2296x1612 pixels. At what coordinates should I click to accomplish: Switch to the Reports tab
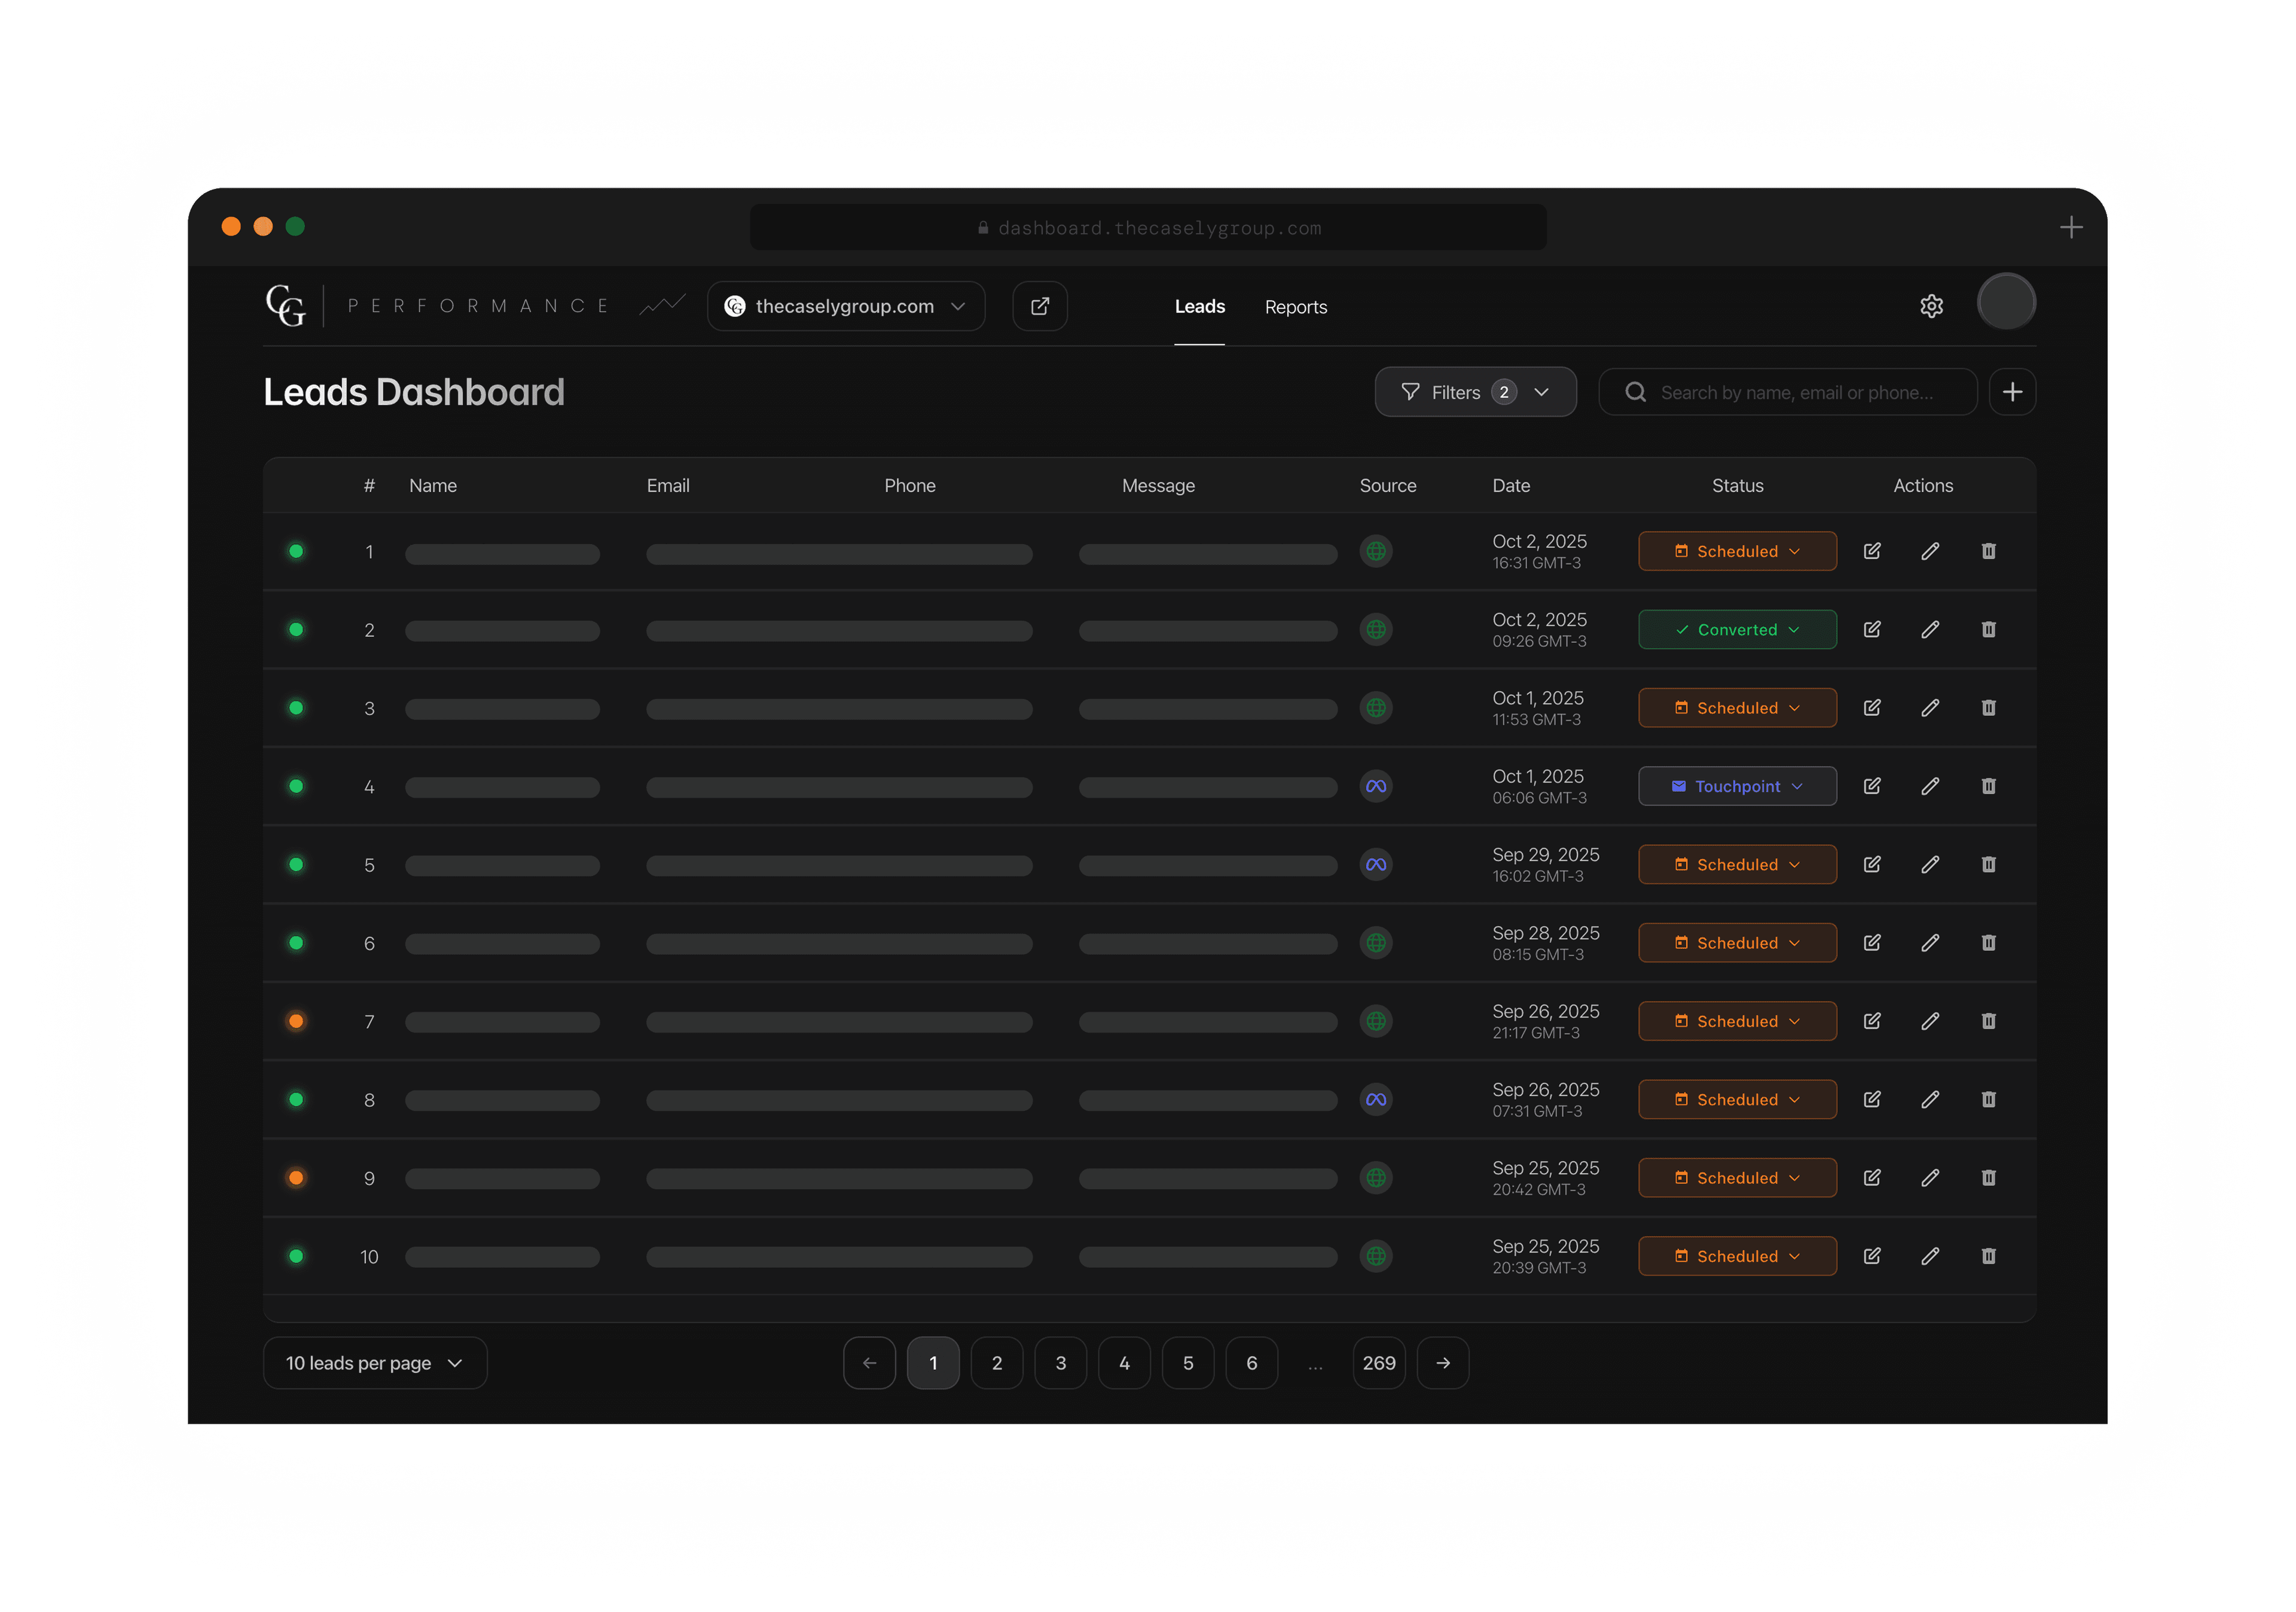[x=1295, y=307]
